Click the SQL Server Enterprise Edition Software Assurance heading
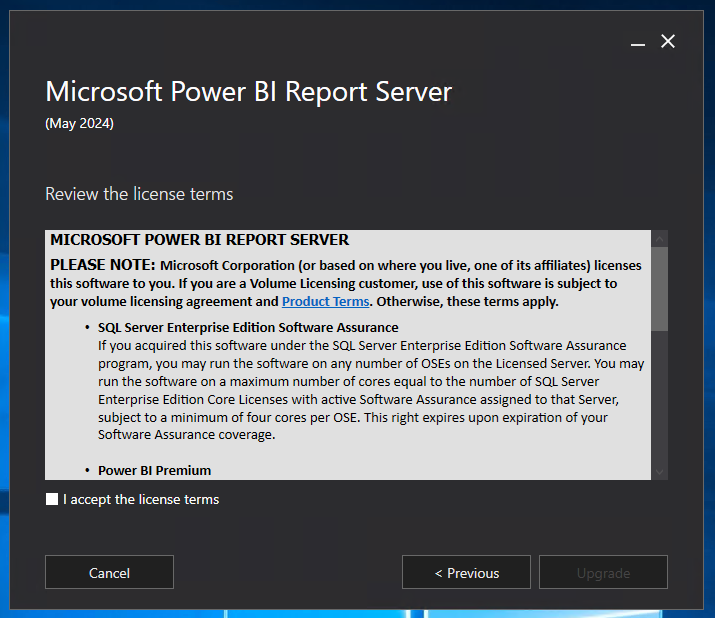This screenshot has height=618, width=715. pos(248,327)
